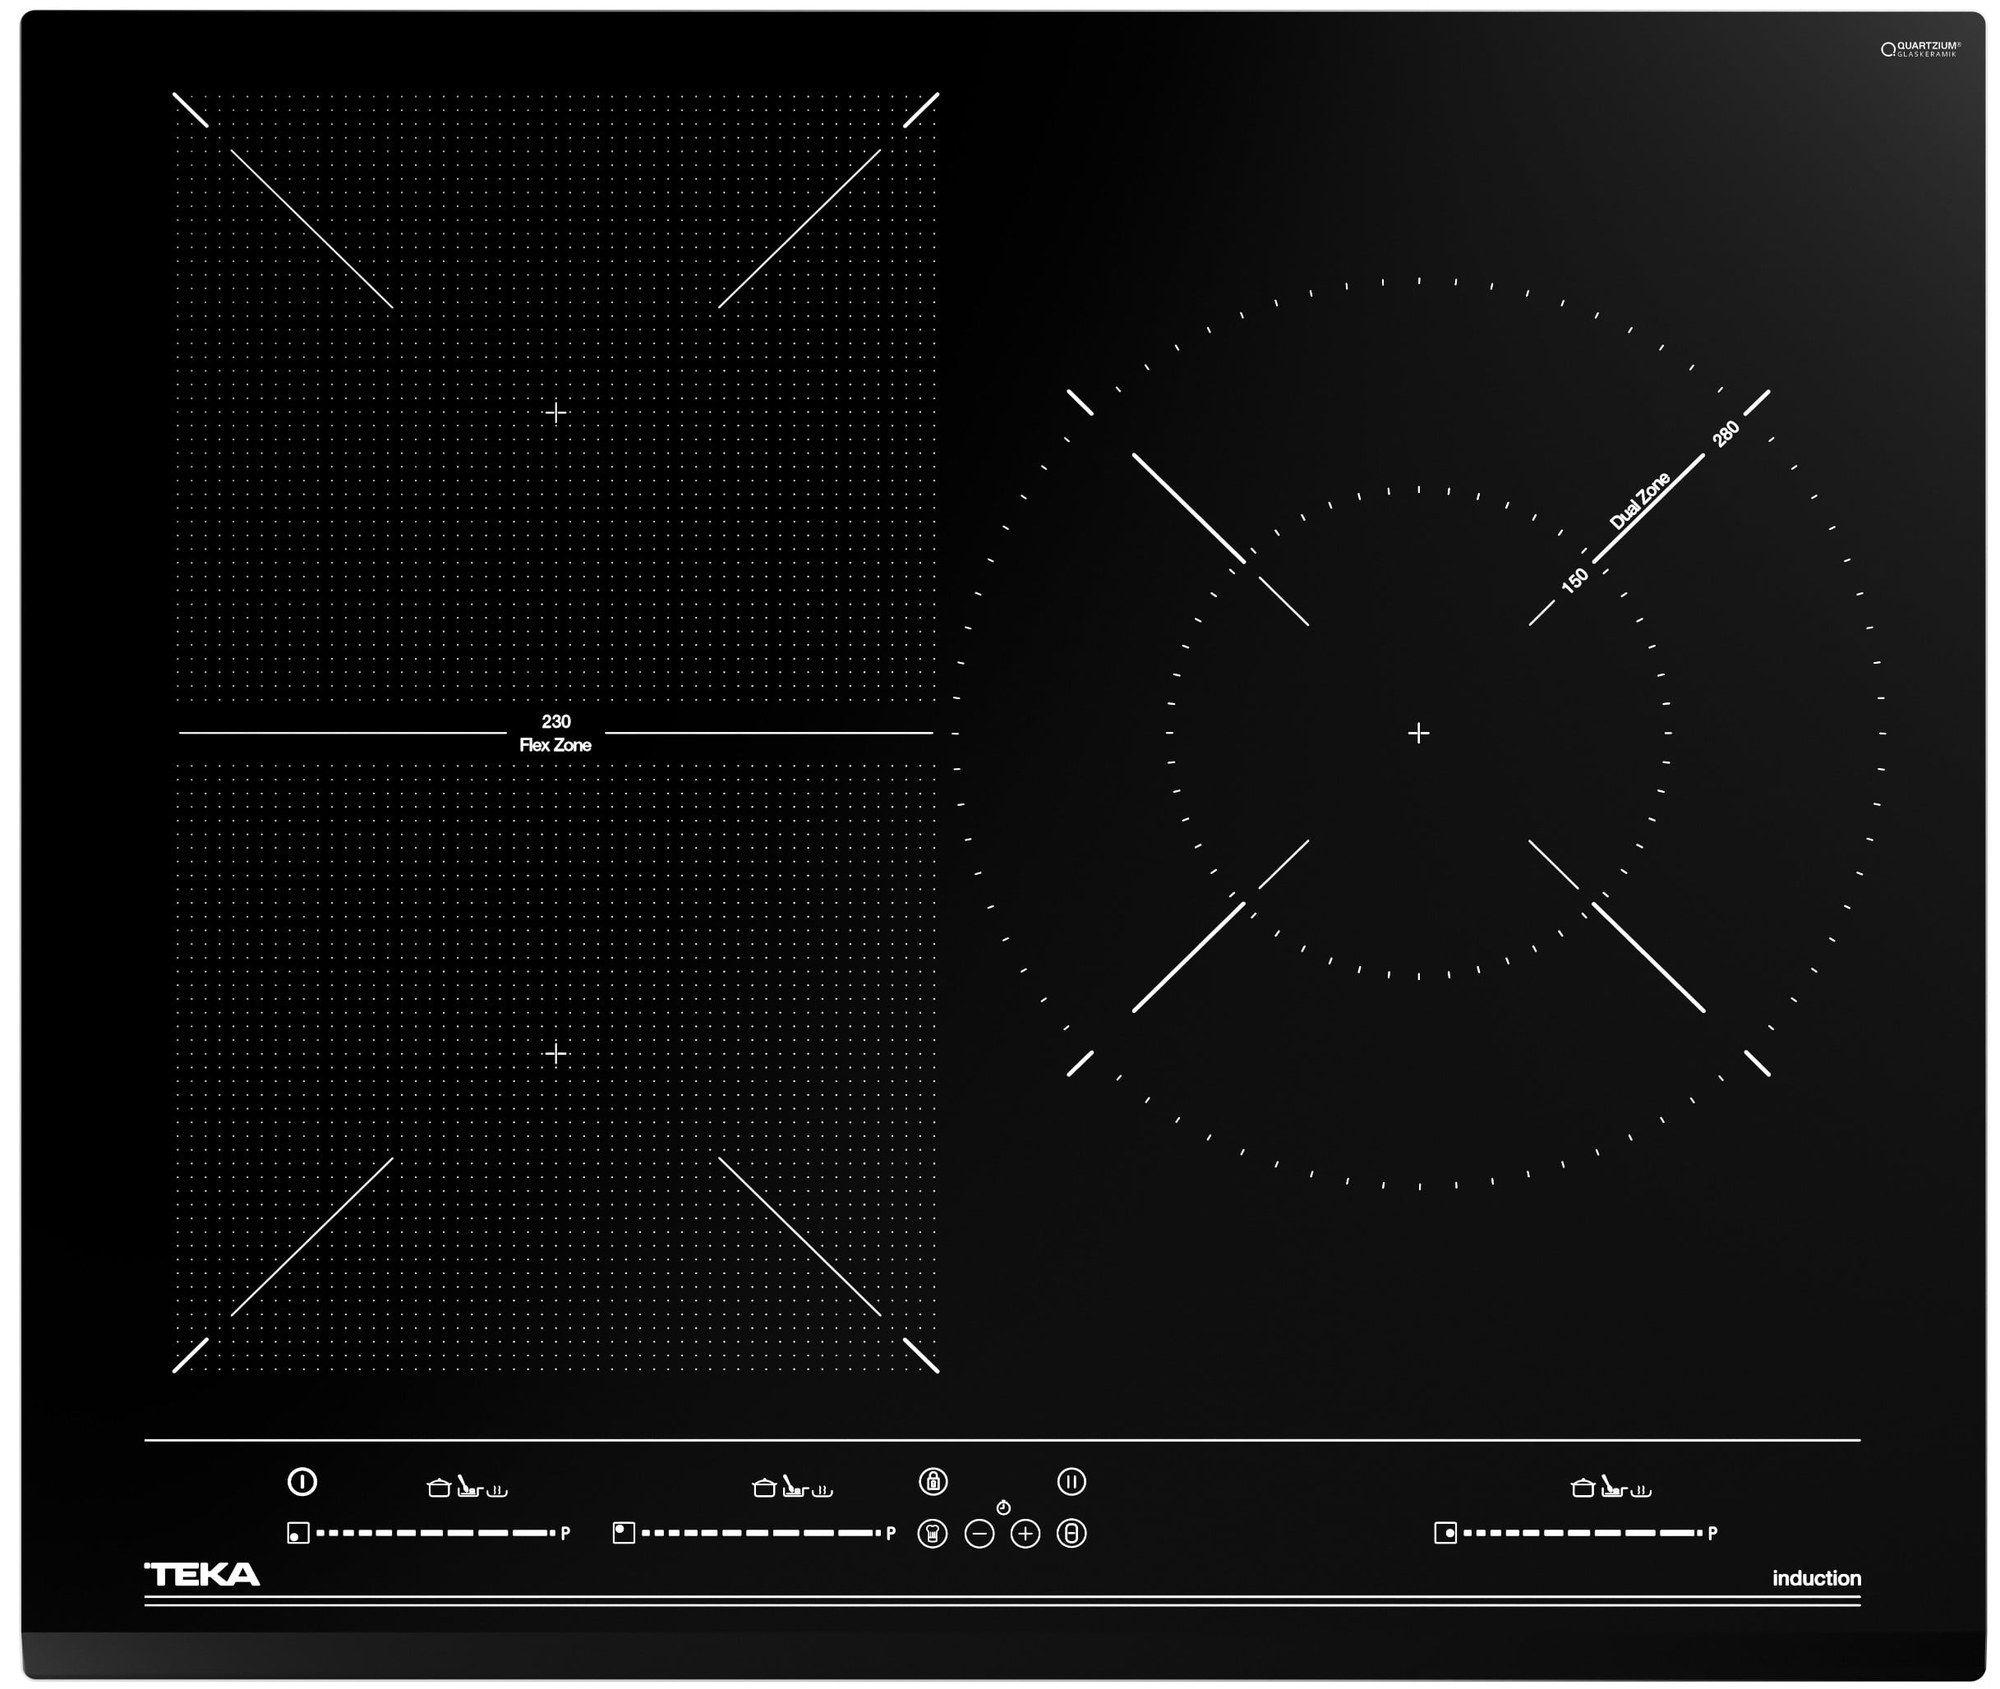Tap the padlock child-lock icon

(933, 1481)
